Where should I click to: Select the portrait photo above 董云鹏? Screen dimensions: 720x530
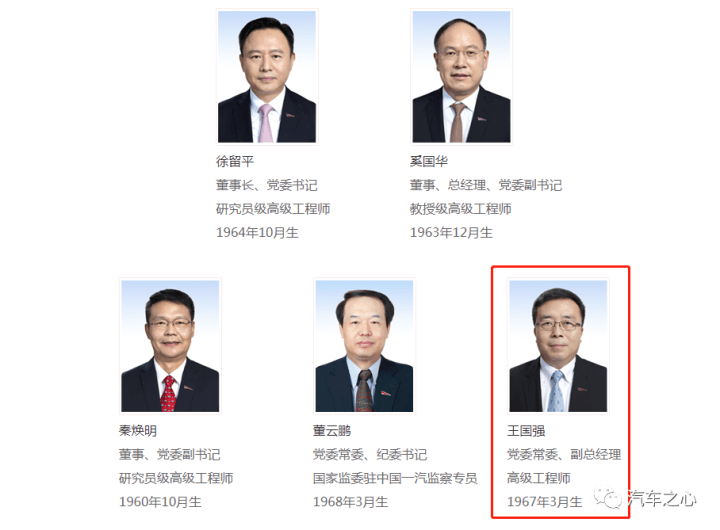coord(364,346)
